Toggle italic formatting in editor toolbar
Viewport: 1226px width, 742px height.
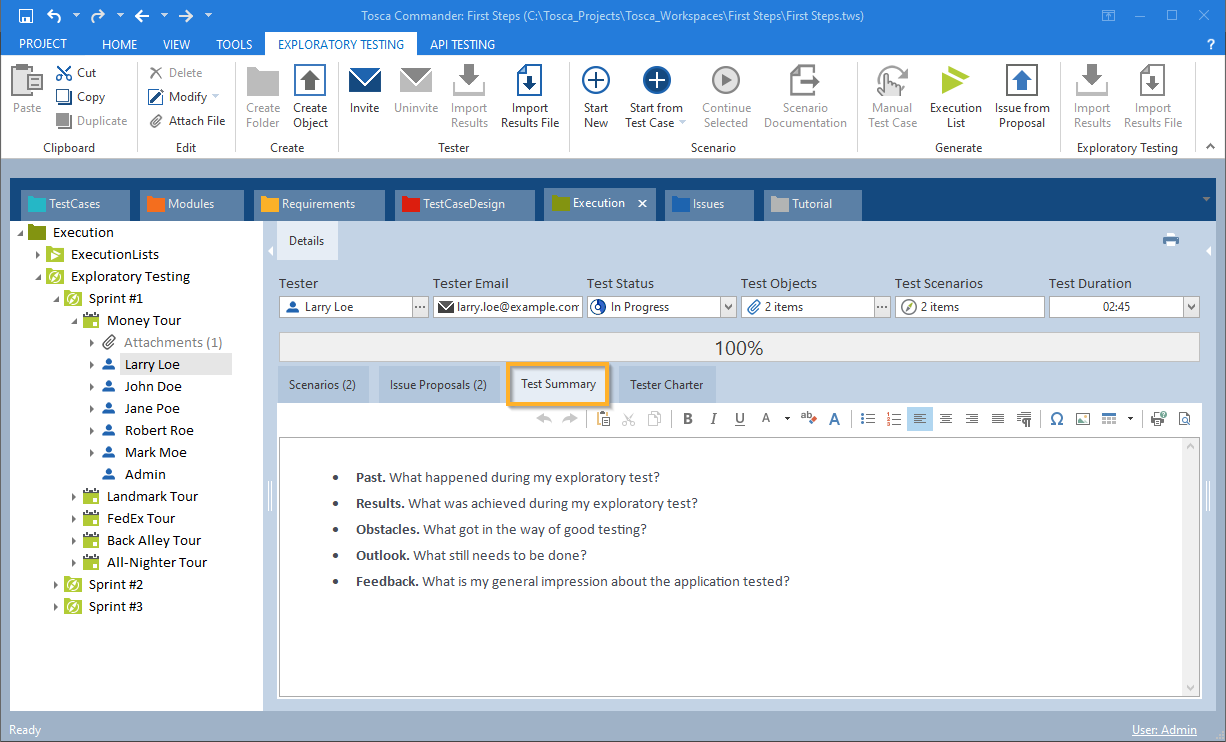714,419
